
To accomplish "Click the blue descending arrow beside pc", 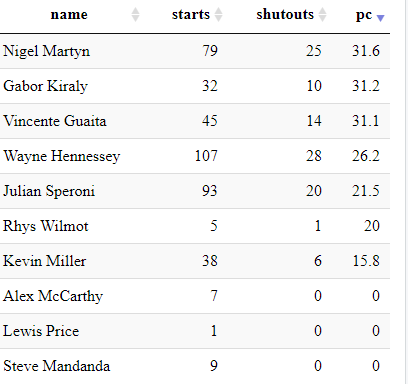I will tap(380, 18).
